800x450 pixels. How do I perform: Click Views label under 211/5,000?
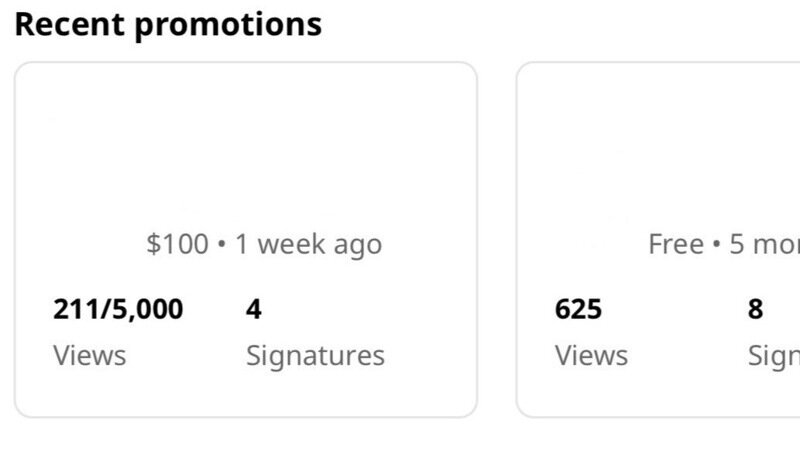pos(89,355)
